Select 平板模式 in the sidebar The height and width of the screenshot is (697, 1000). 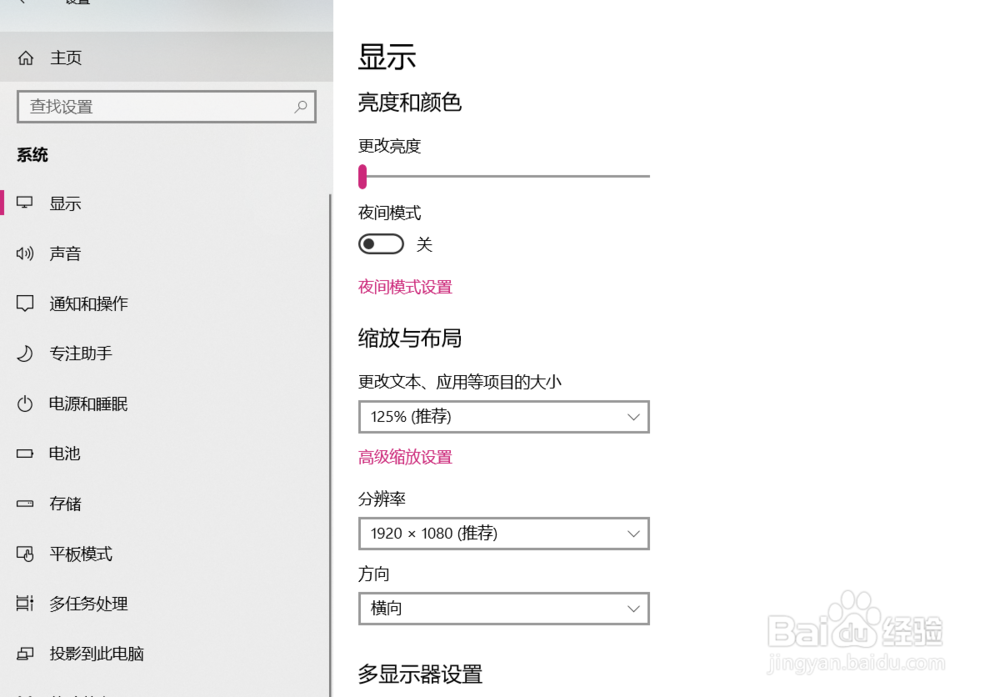80,554
